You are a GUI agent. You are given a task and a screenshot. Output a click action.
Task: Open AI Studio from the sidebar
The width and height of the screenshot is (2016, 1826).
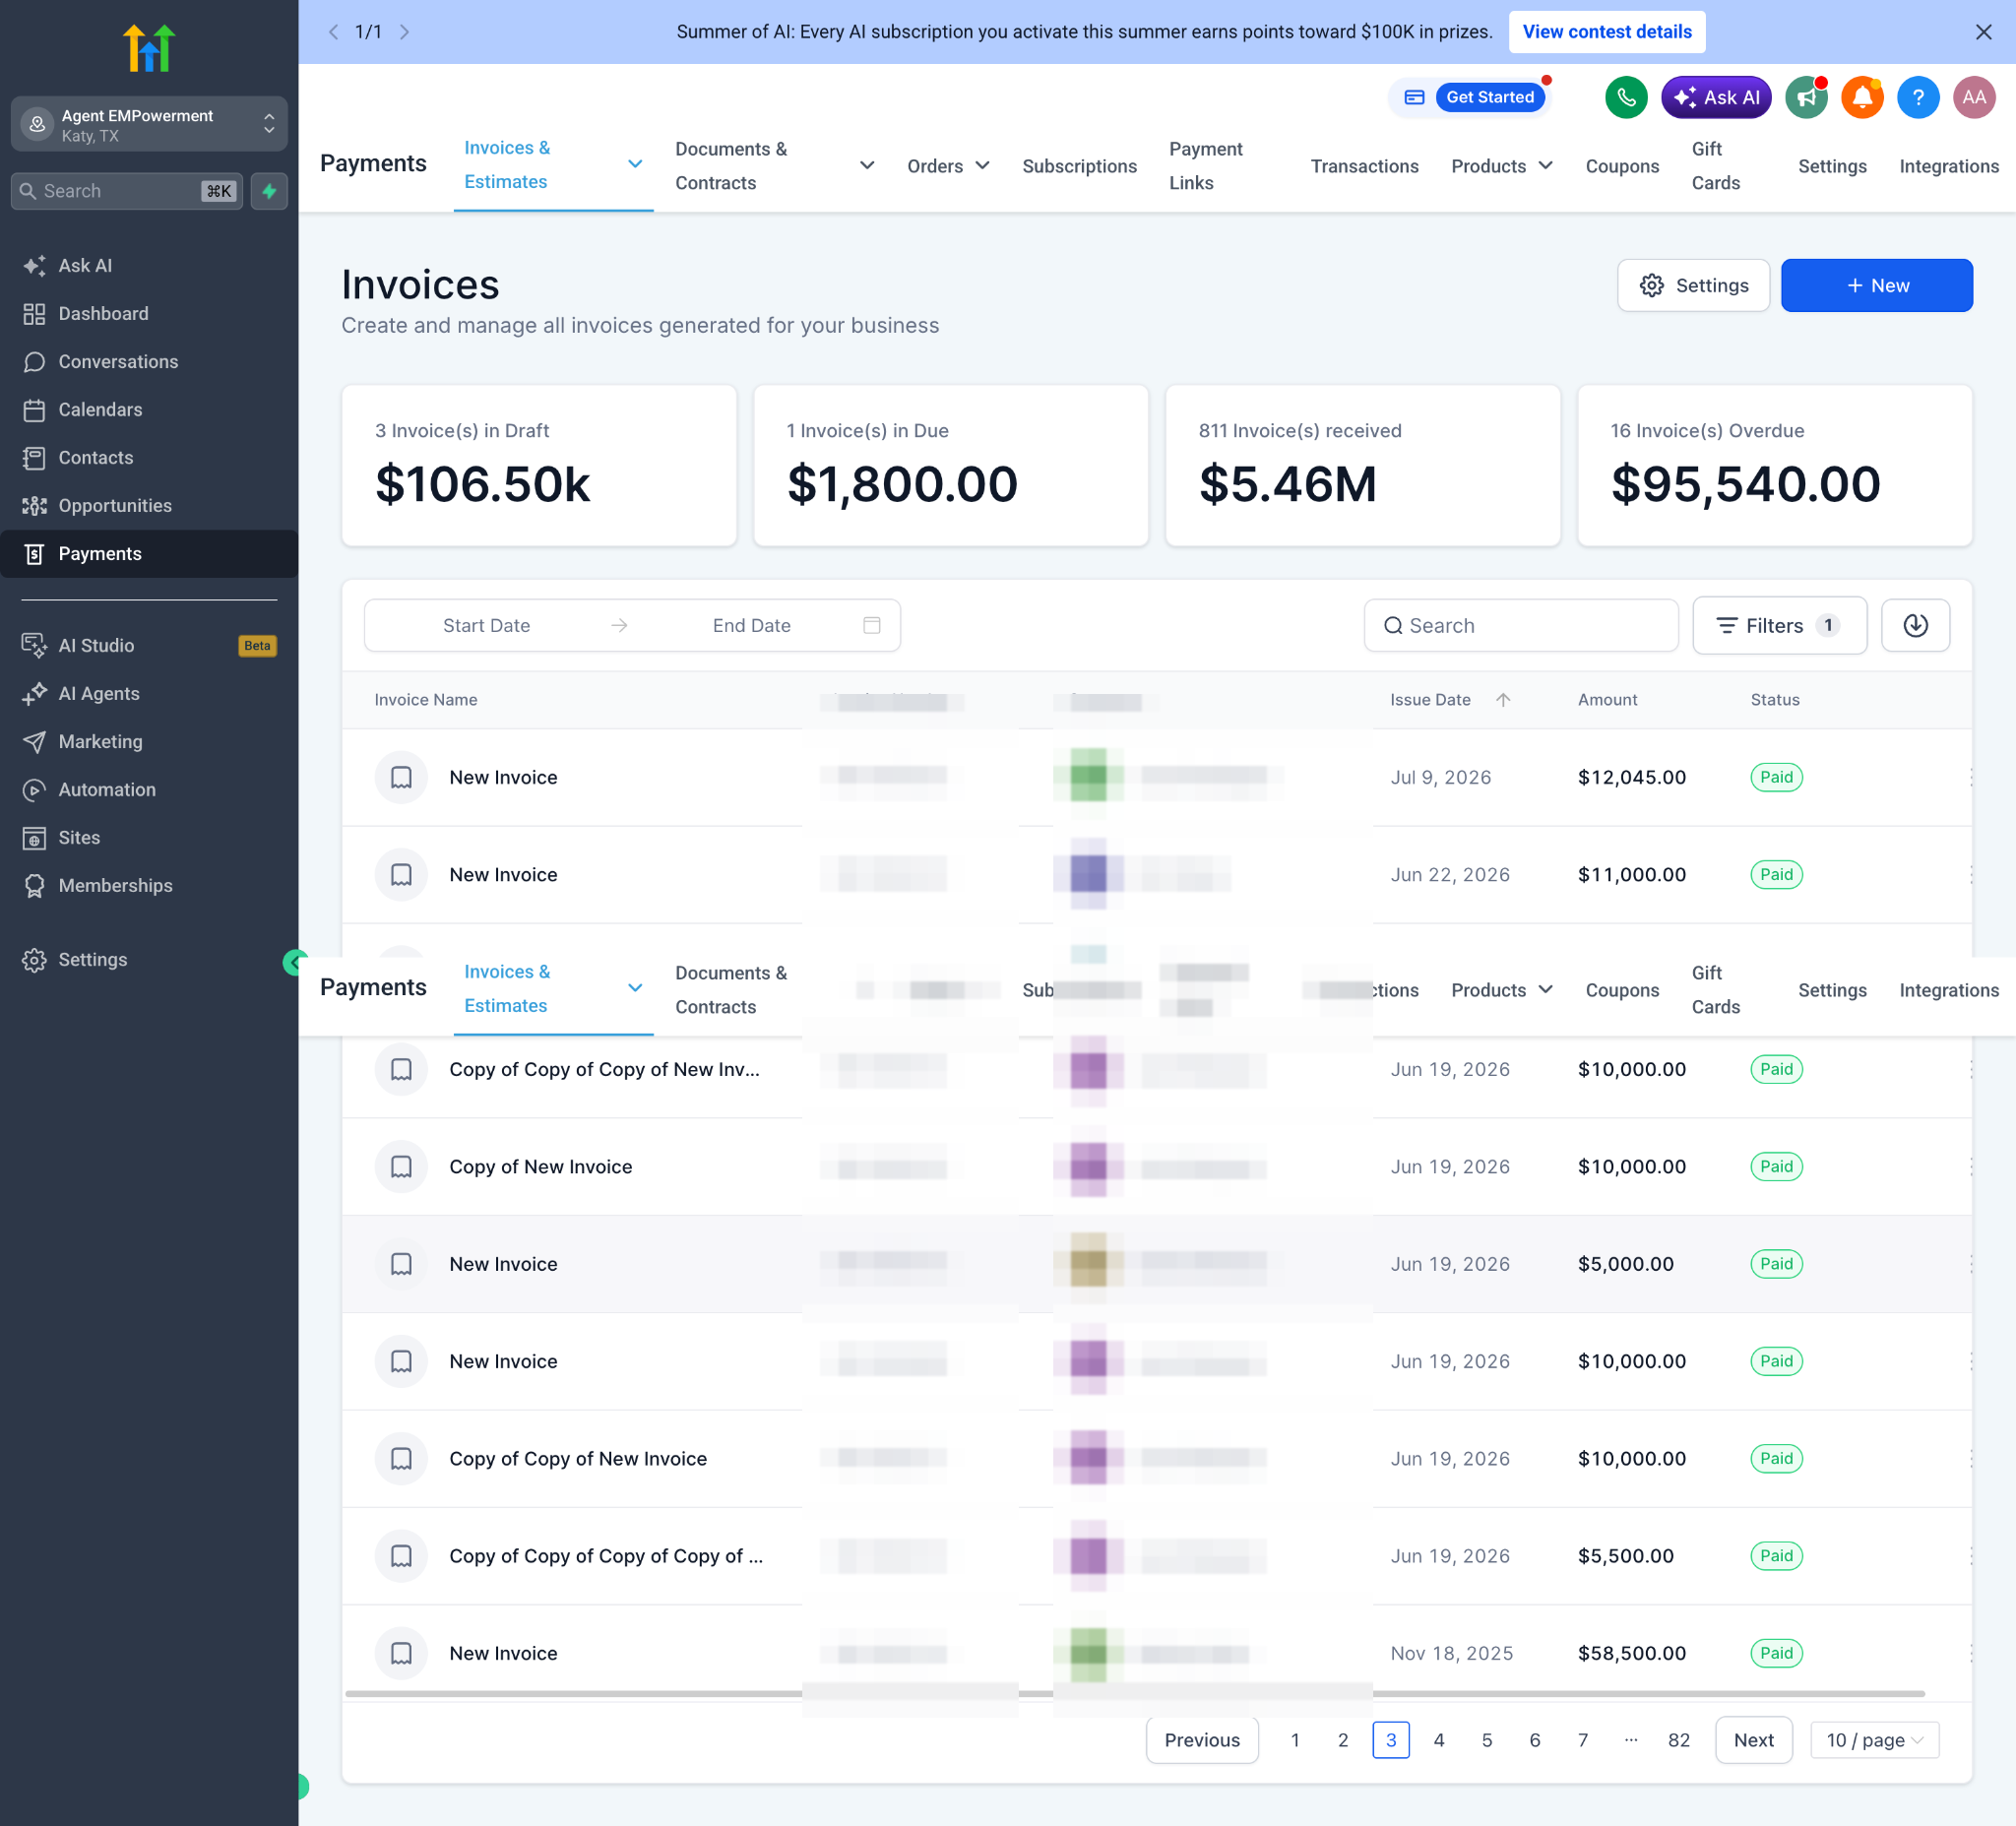tap(149, 645)
